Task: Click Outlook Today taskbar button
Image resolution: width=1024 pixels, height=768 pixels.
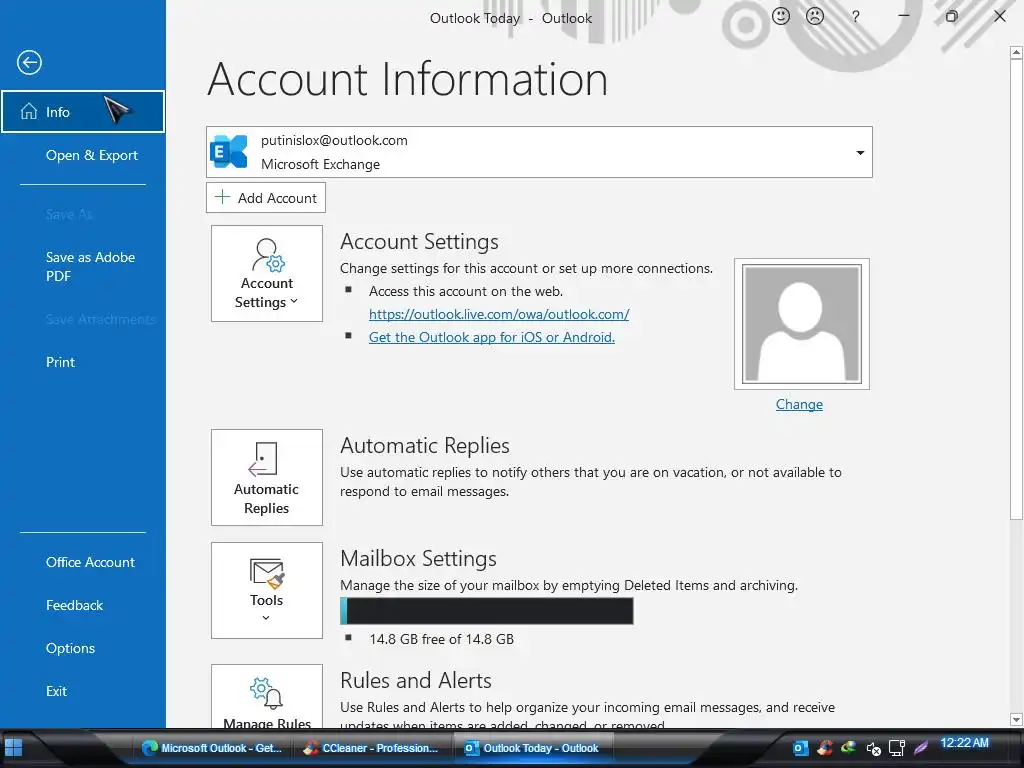Action: (532, 748)
